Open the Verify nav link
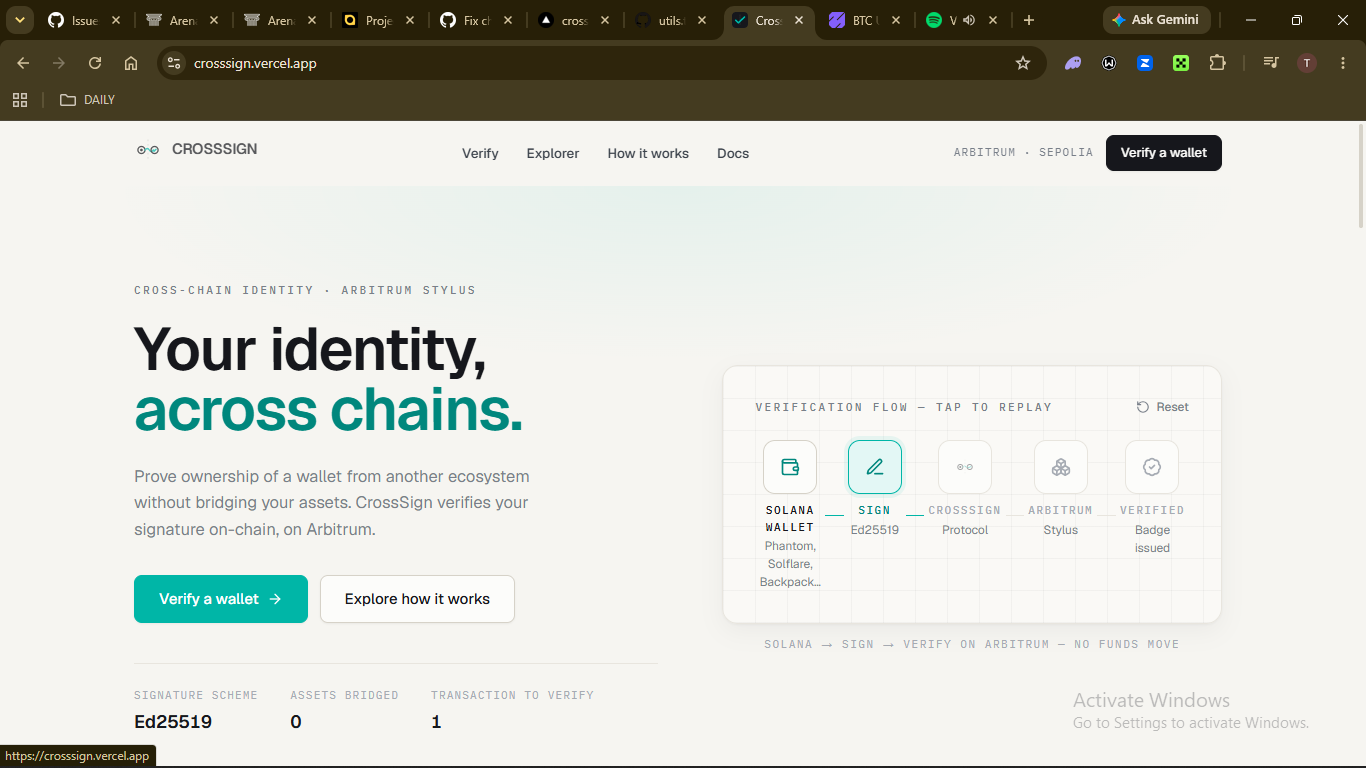Image resolution: width=1366 pixels, height=768 pixels. pyautogui.click(x=480, y=153)
